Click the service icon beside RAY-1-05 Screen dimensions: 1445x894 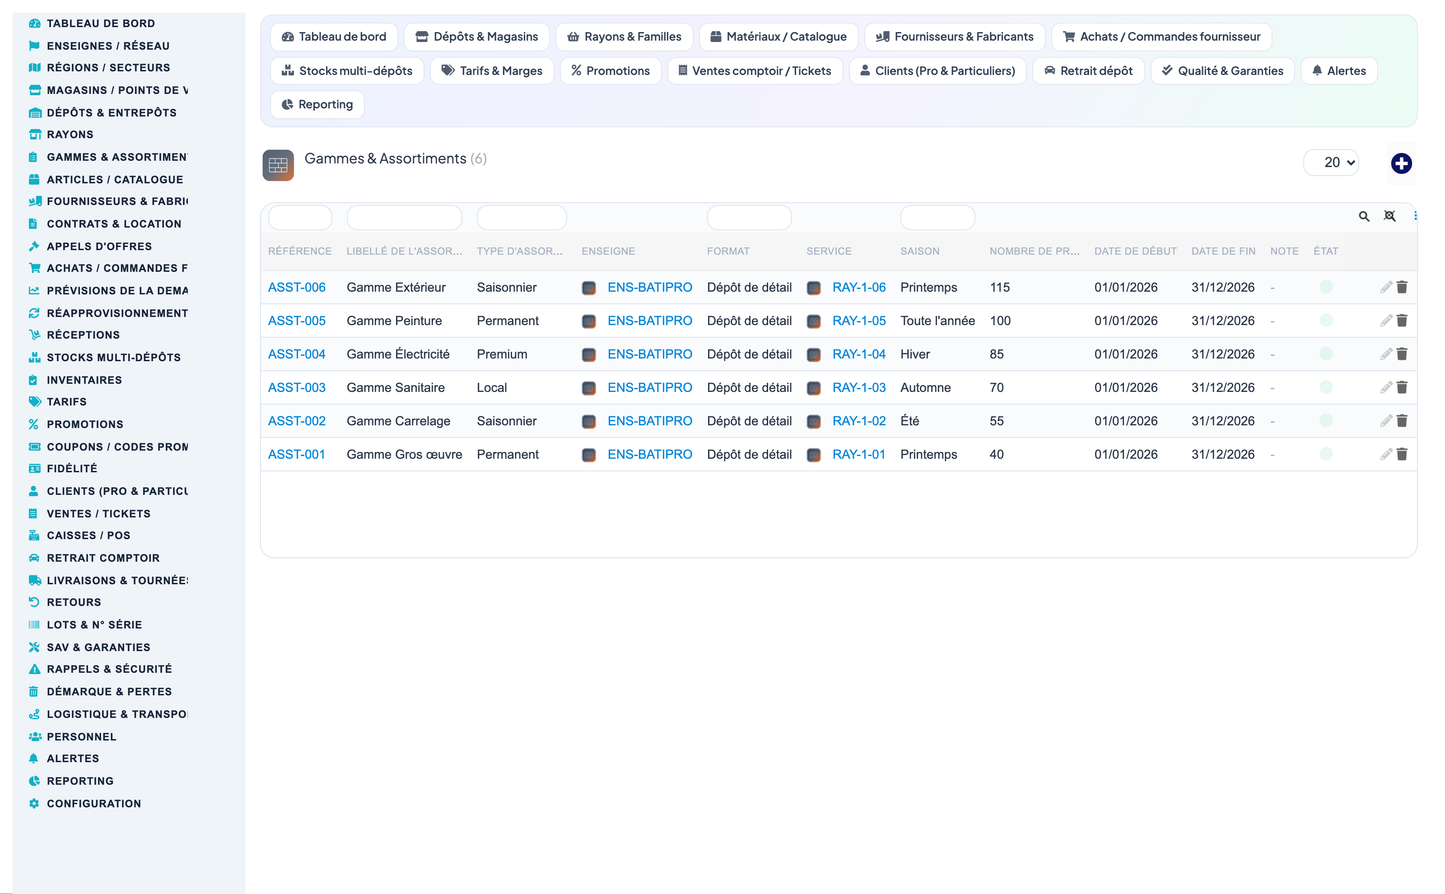(814, 321)
